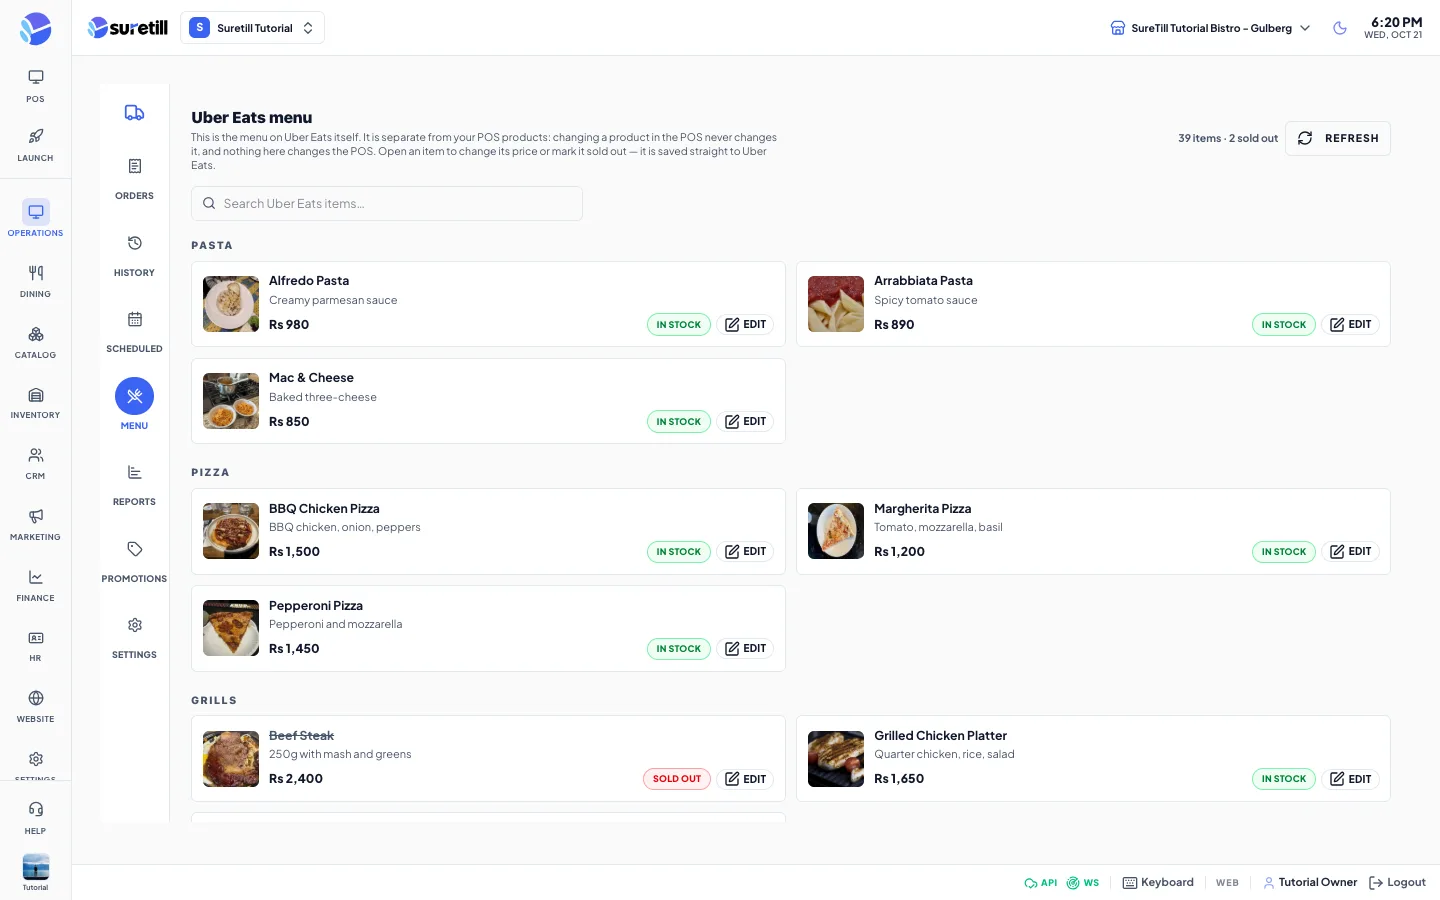Click the PIZZA section heading
Image resolution: width=1440 pixels, height=900 pixels.
pyautogui.click(x=210, y=472)
